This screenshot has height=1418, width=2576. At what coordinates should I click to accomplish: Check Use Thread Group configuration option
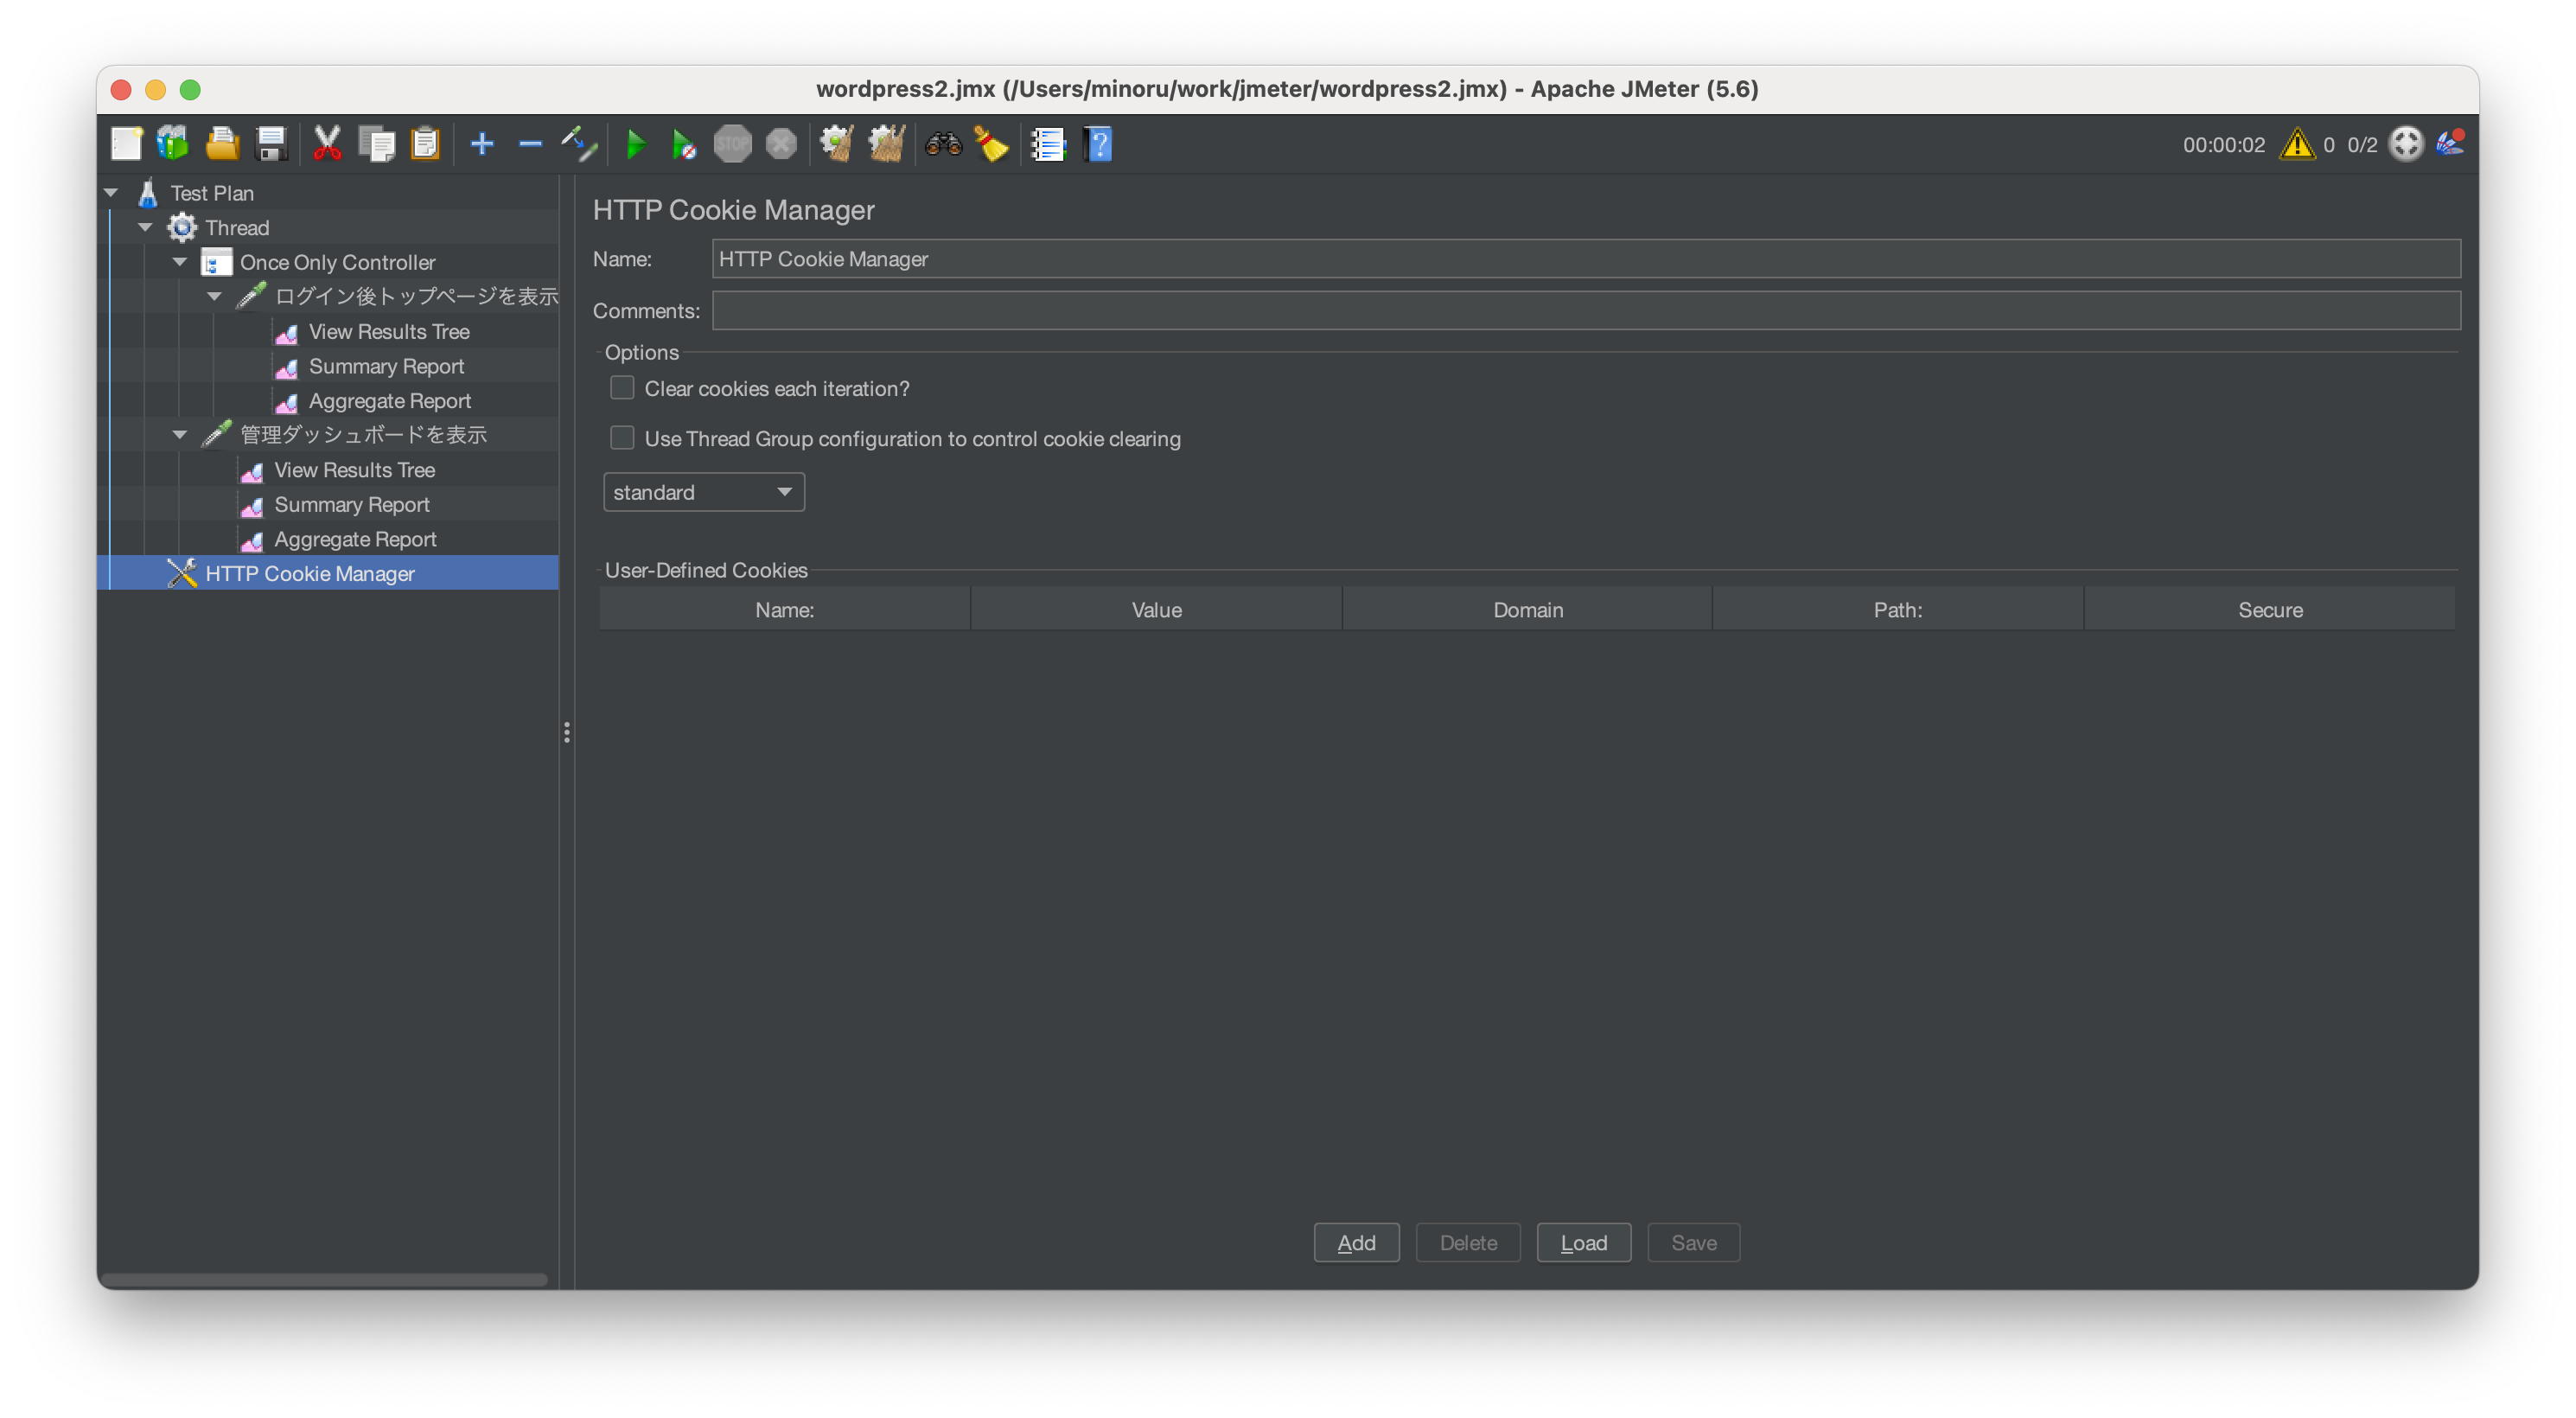click(622, 438)
